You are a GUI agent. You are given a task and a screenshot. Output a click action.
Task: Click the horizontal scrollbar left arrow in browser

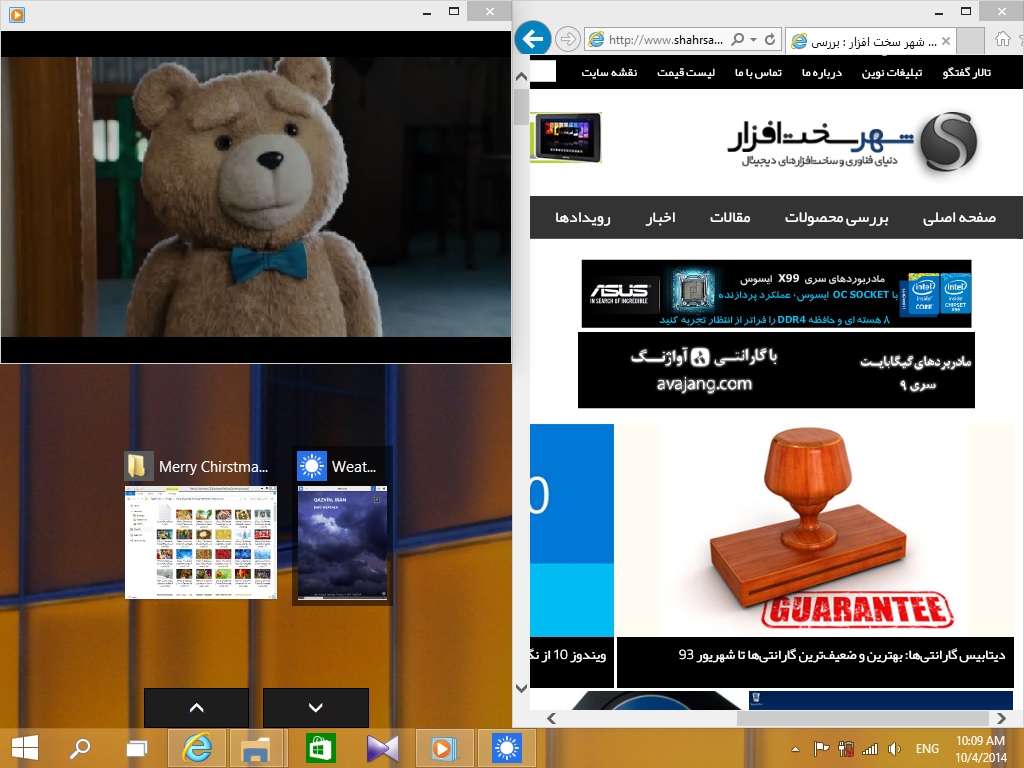tap(552, 718)
